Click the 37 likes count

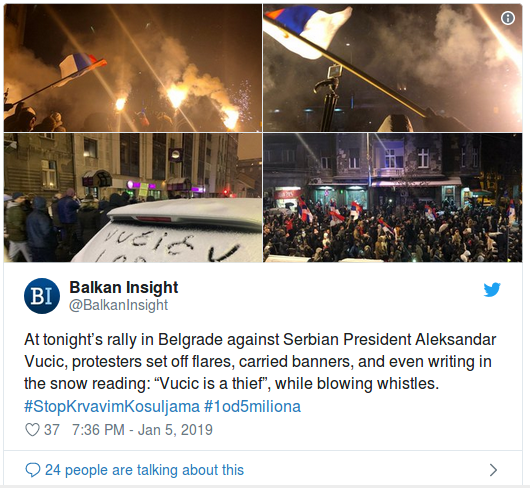(52, 430)
